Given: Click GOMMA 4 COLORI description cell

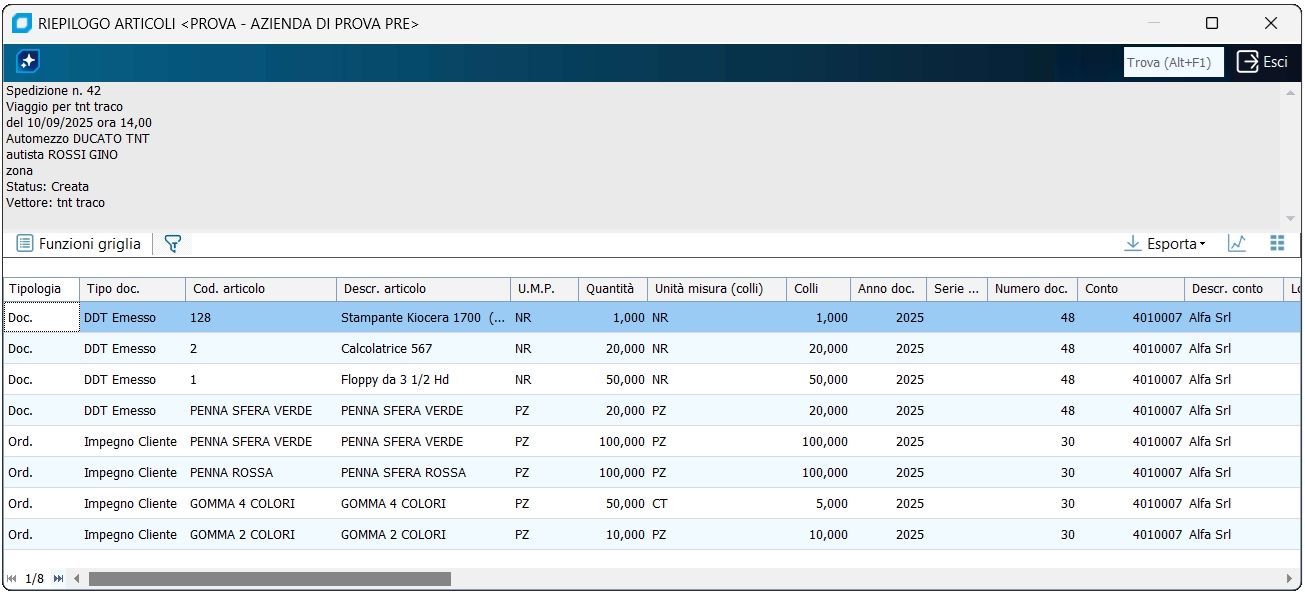Looking at the screenshot, I should point(424,504).
